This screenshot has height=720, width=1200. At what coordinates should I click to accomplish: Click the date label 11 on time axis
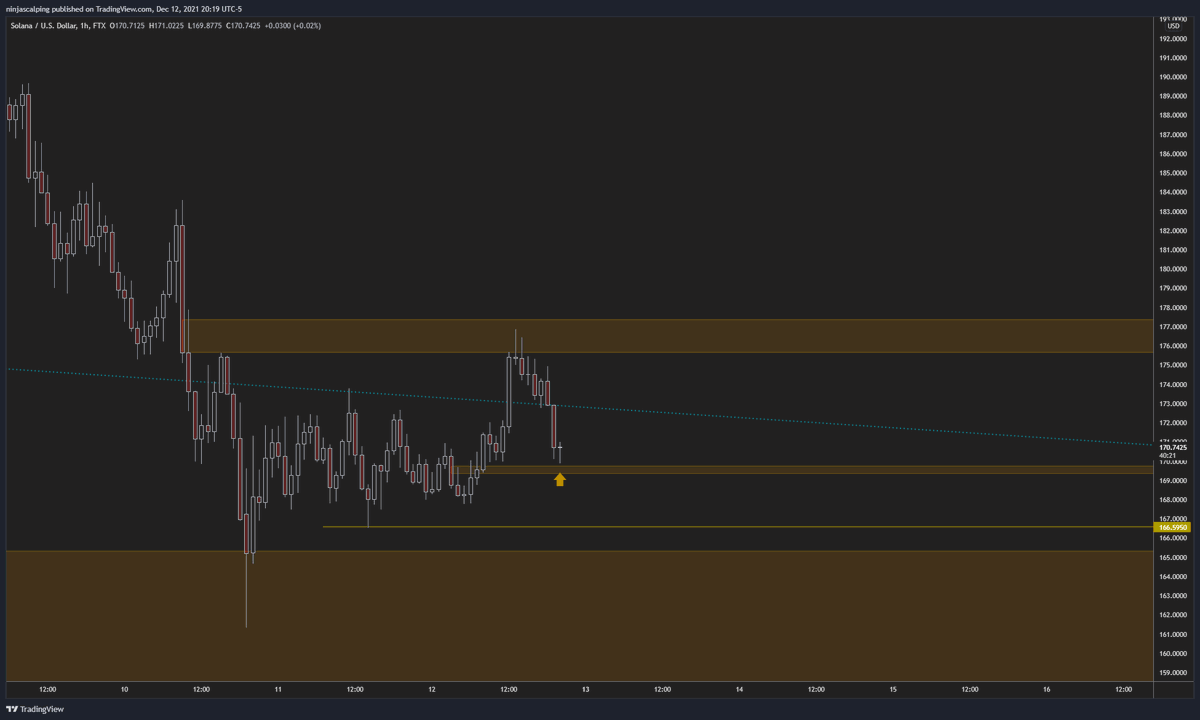[x=278, y=689]
